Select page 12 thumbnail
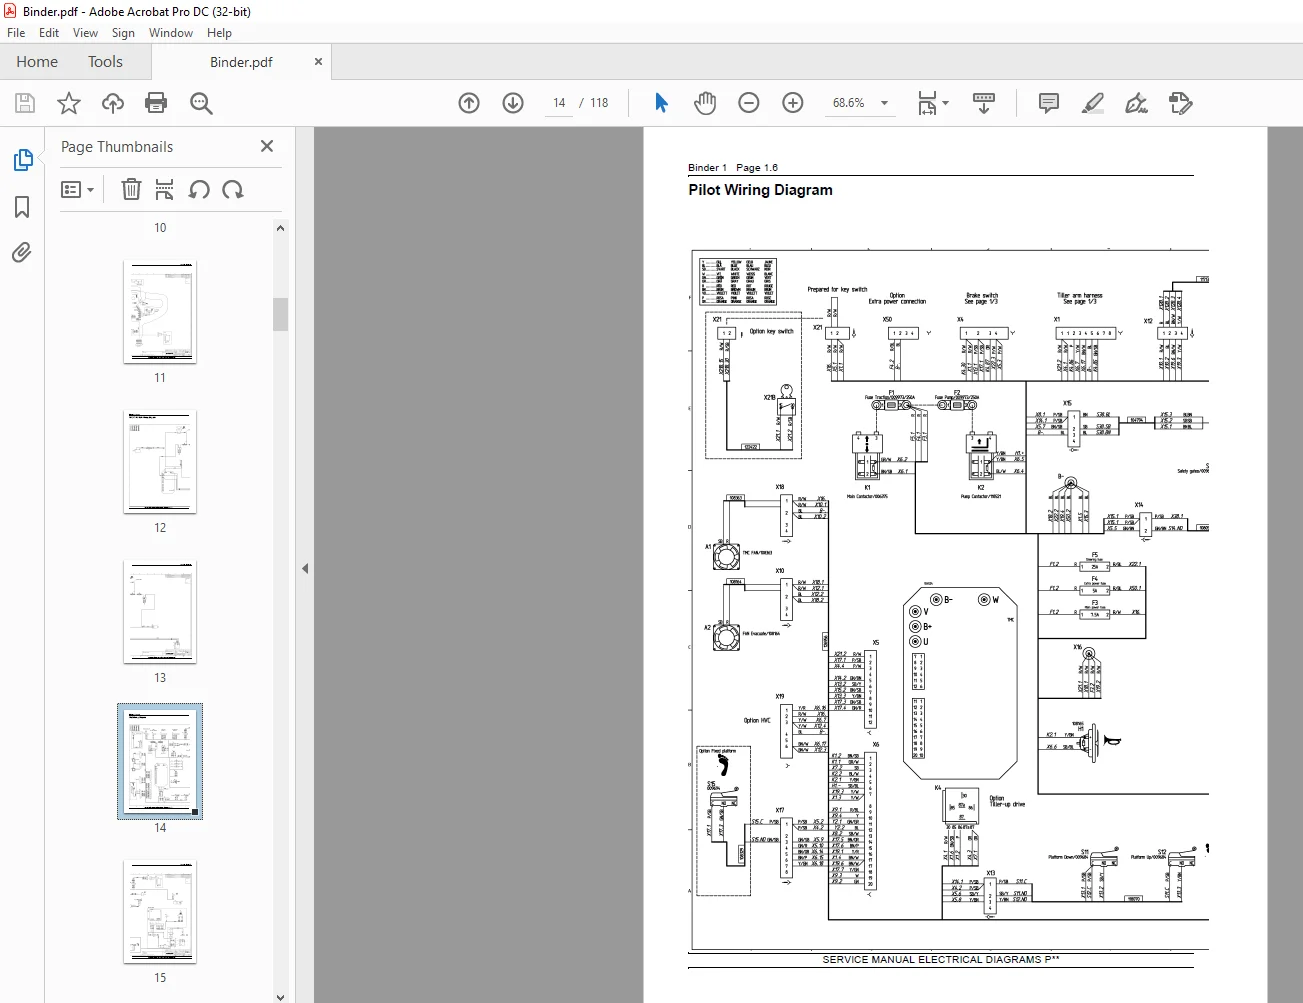This screenshot has height=1003, width=1303. pos(160,462)
